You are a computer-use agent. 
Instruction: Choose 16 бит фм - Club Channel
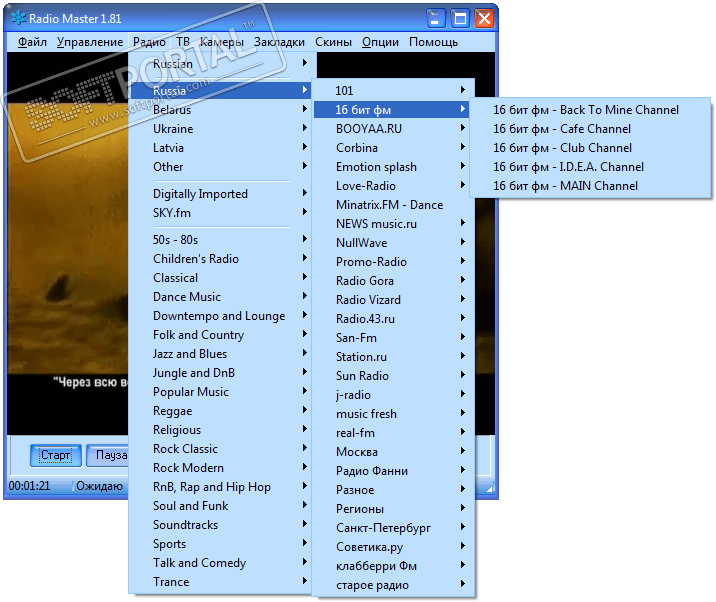point(590,148)
